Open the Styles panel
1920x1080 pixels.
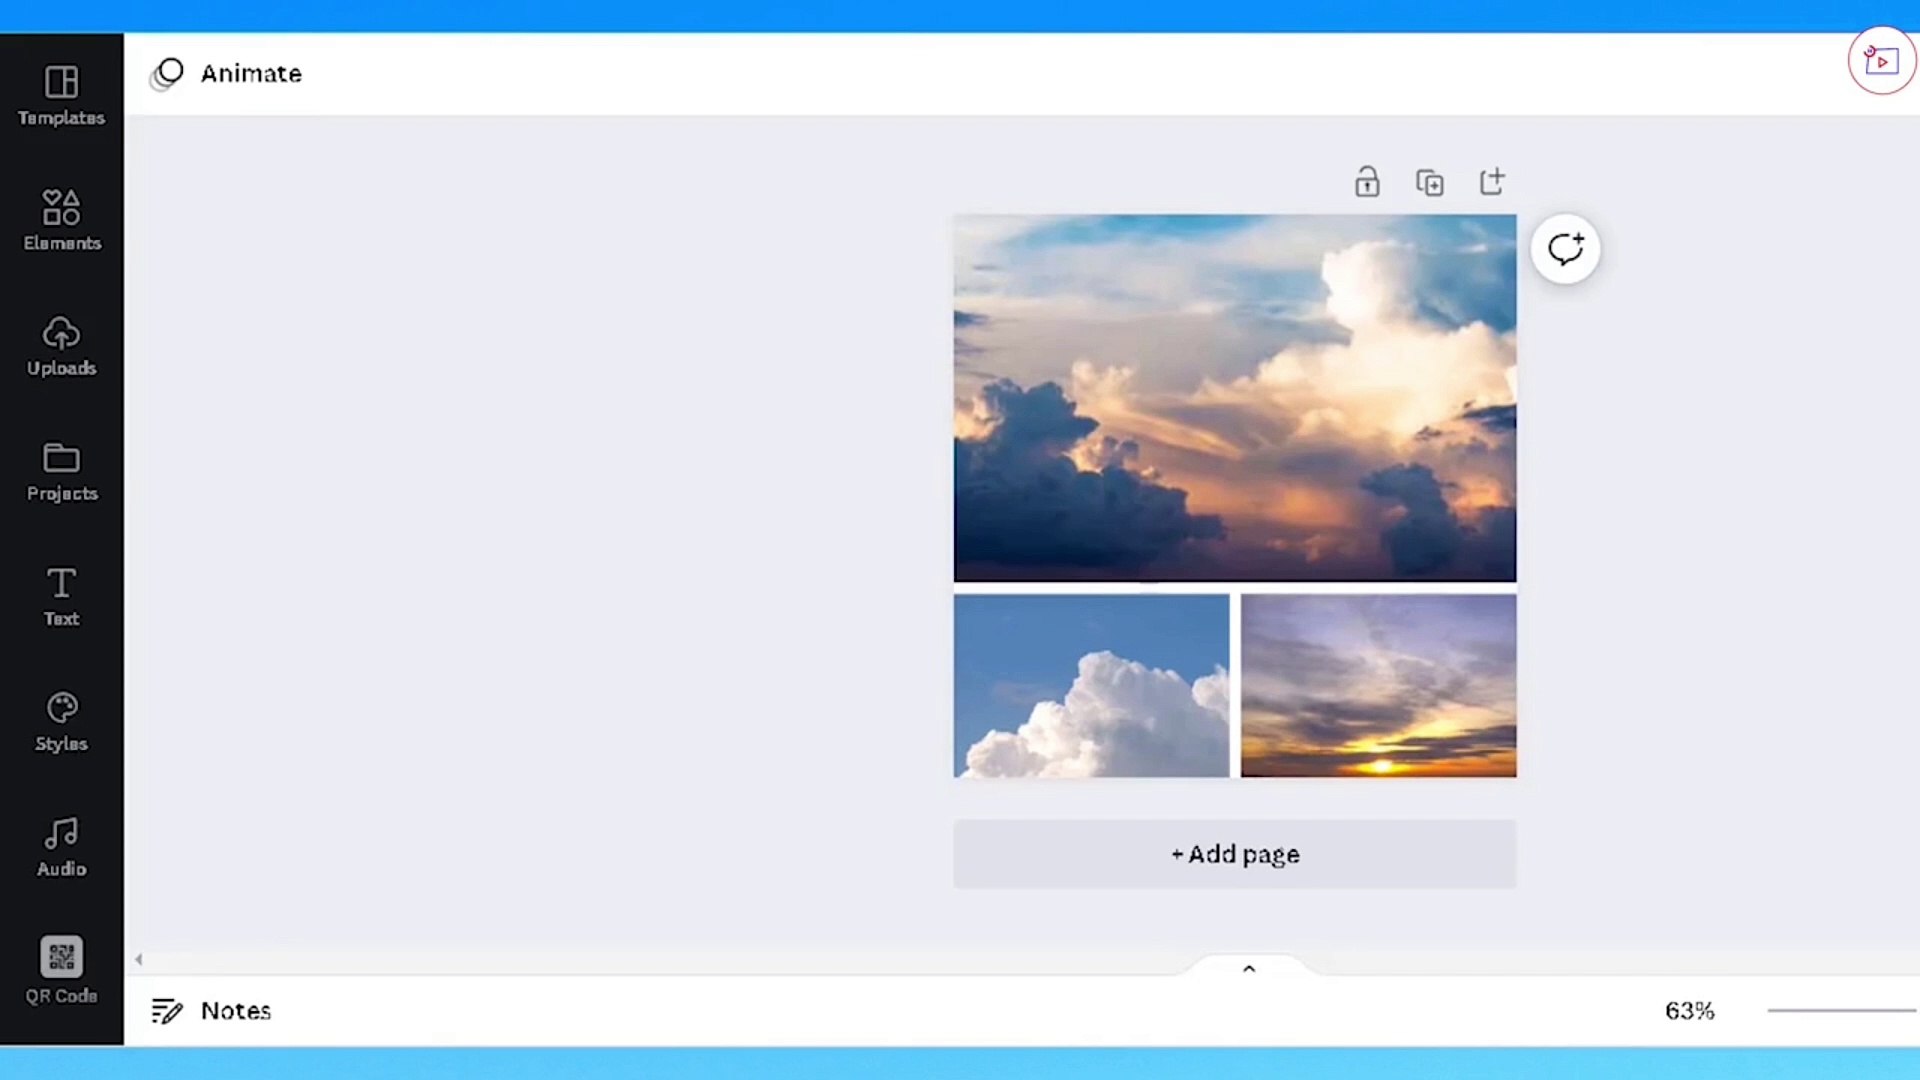tap(61, 720)
